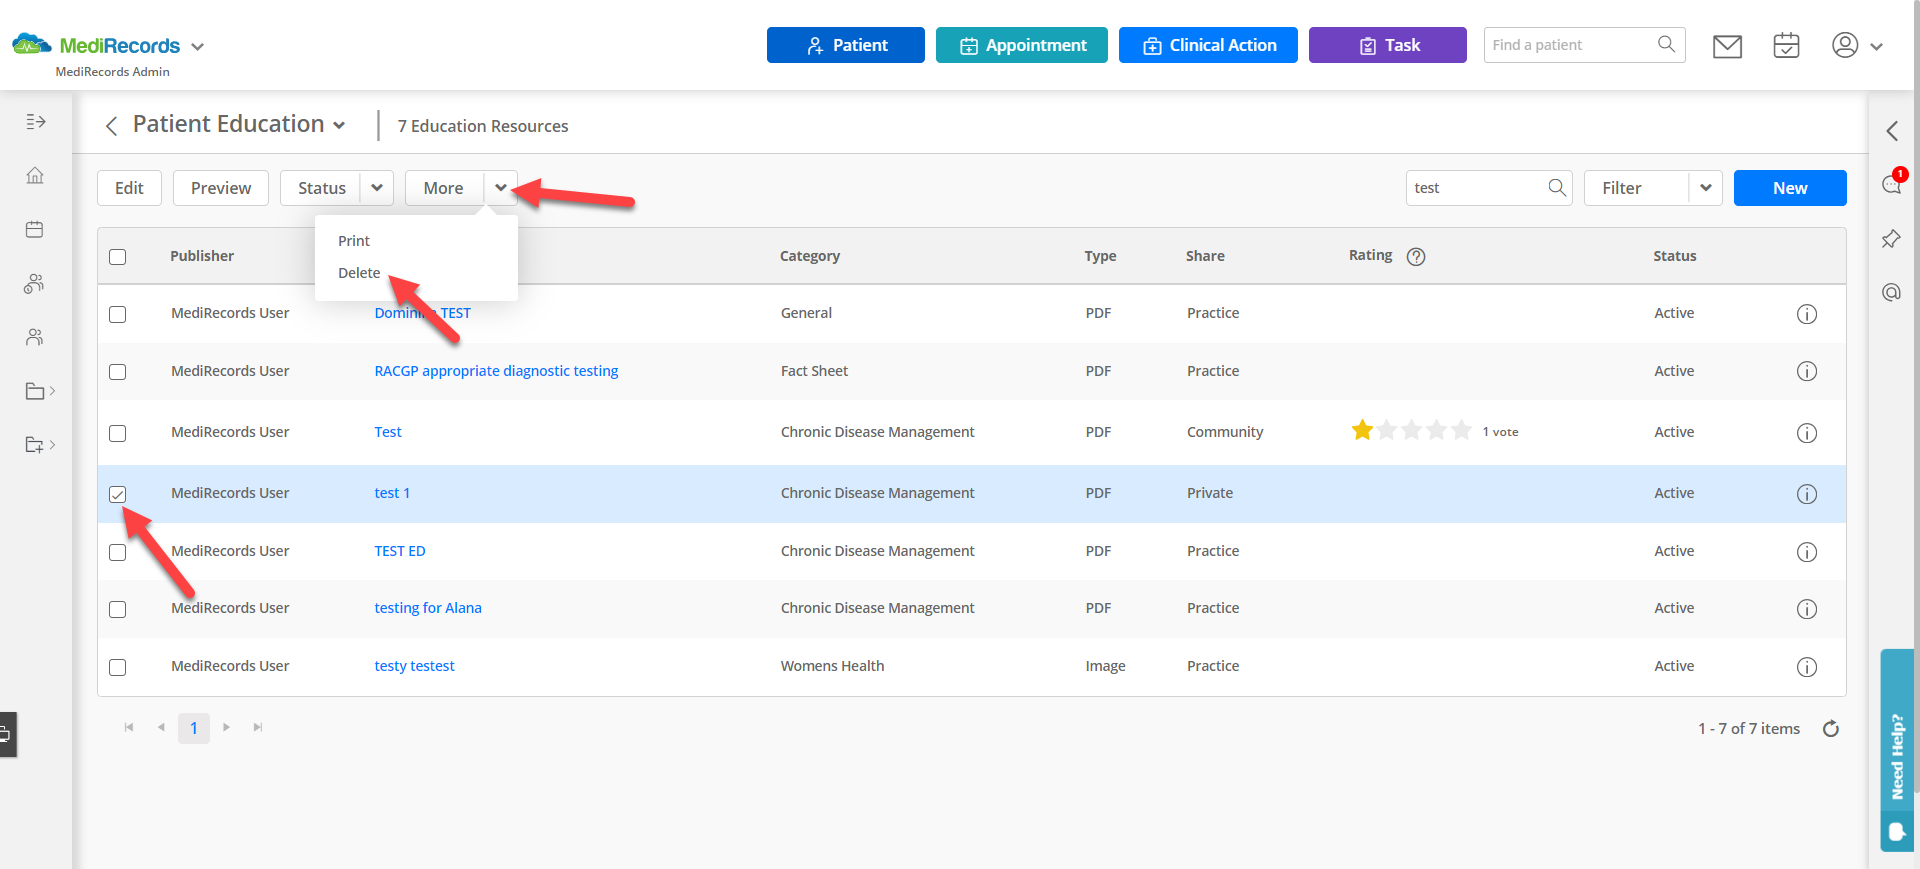Click the search icon in the test field
This screenshot has height=869, width=1920.
tap(1557, 188)
